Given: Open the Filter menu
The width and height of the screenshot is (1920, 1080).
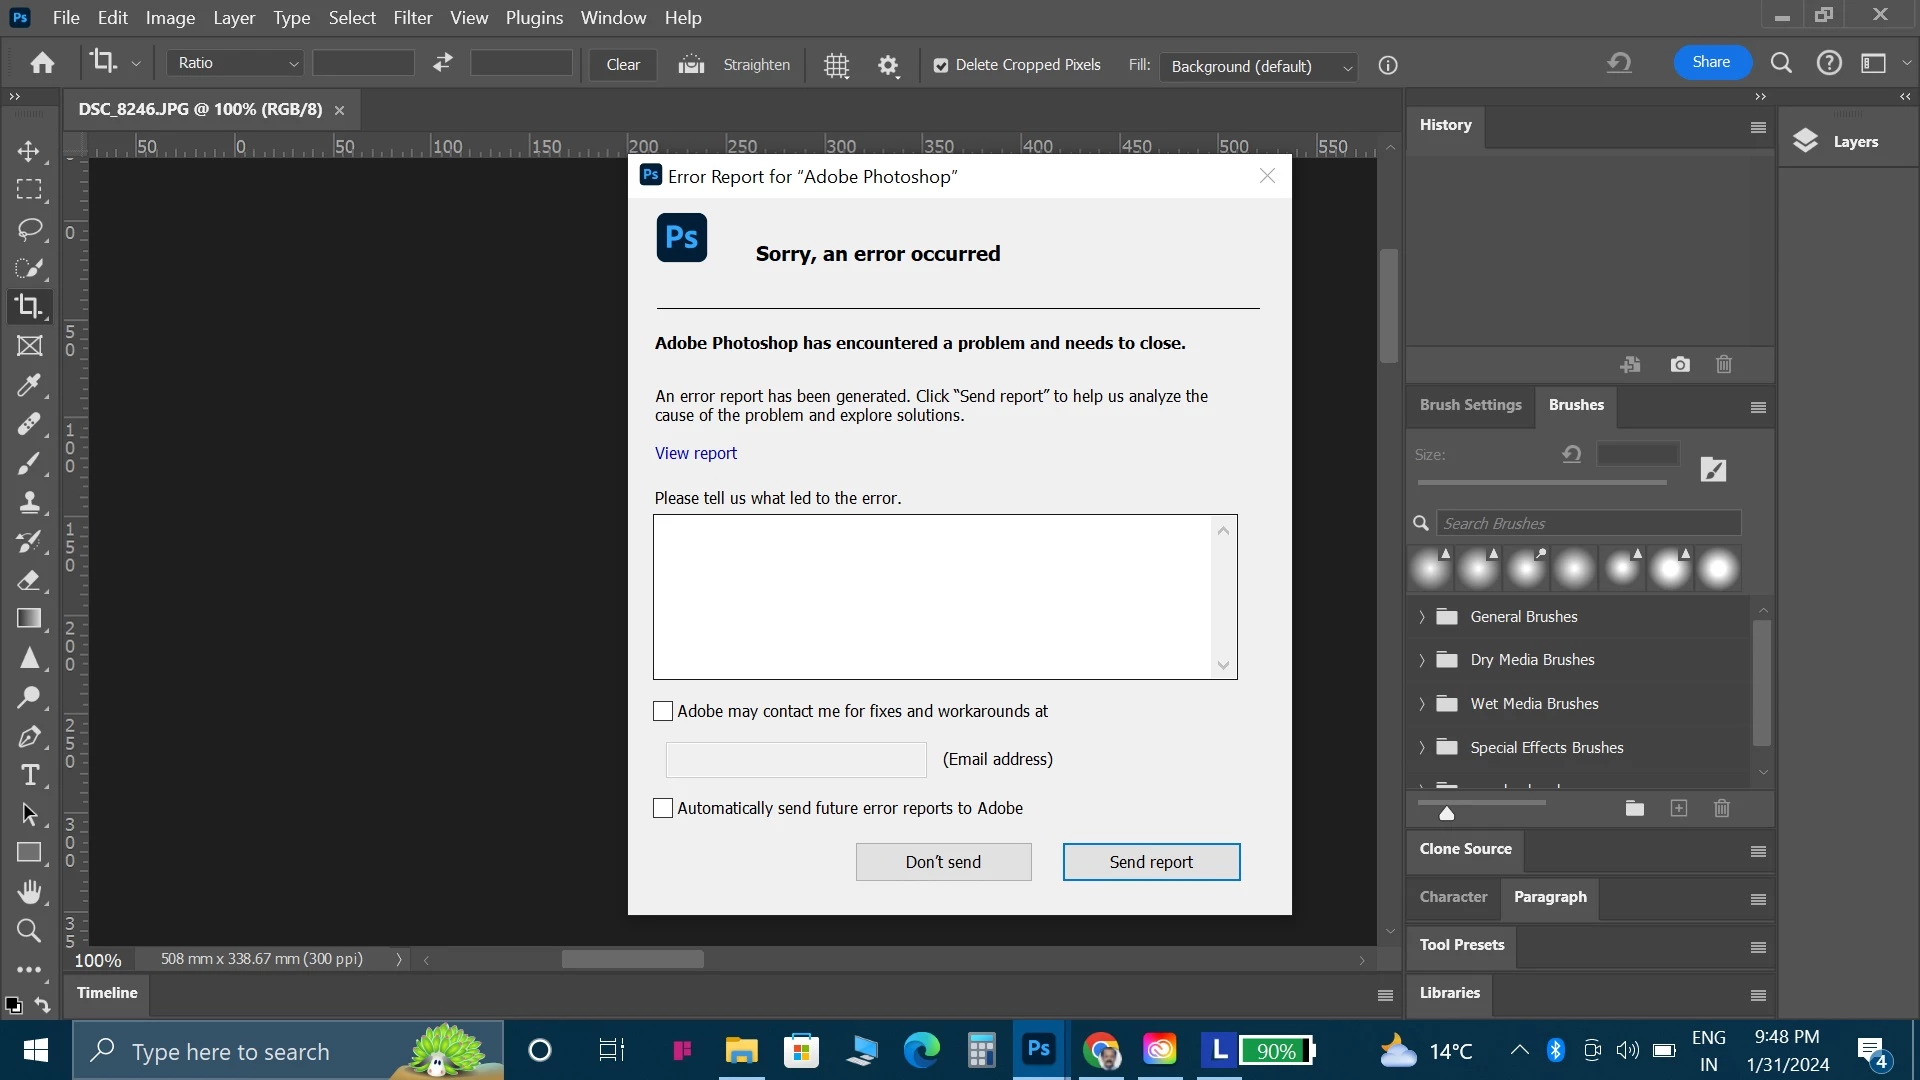Looking at the screenshot, I should (412, 18).
